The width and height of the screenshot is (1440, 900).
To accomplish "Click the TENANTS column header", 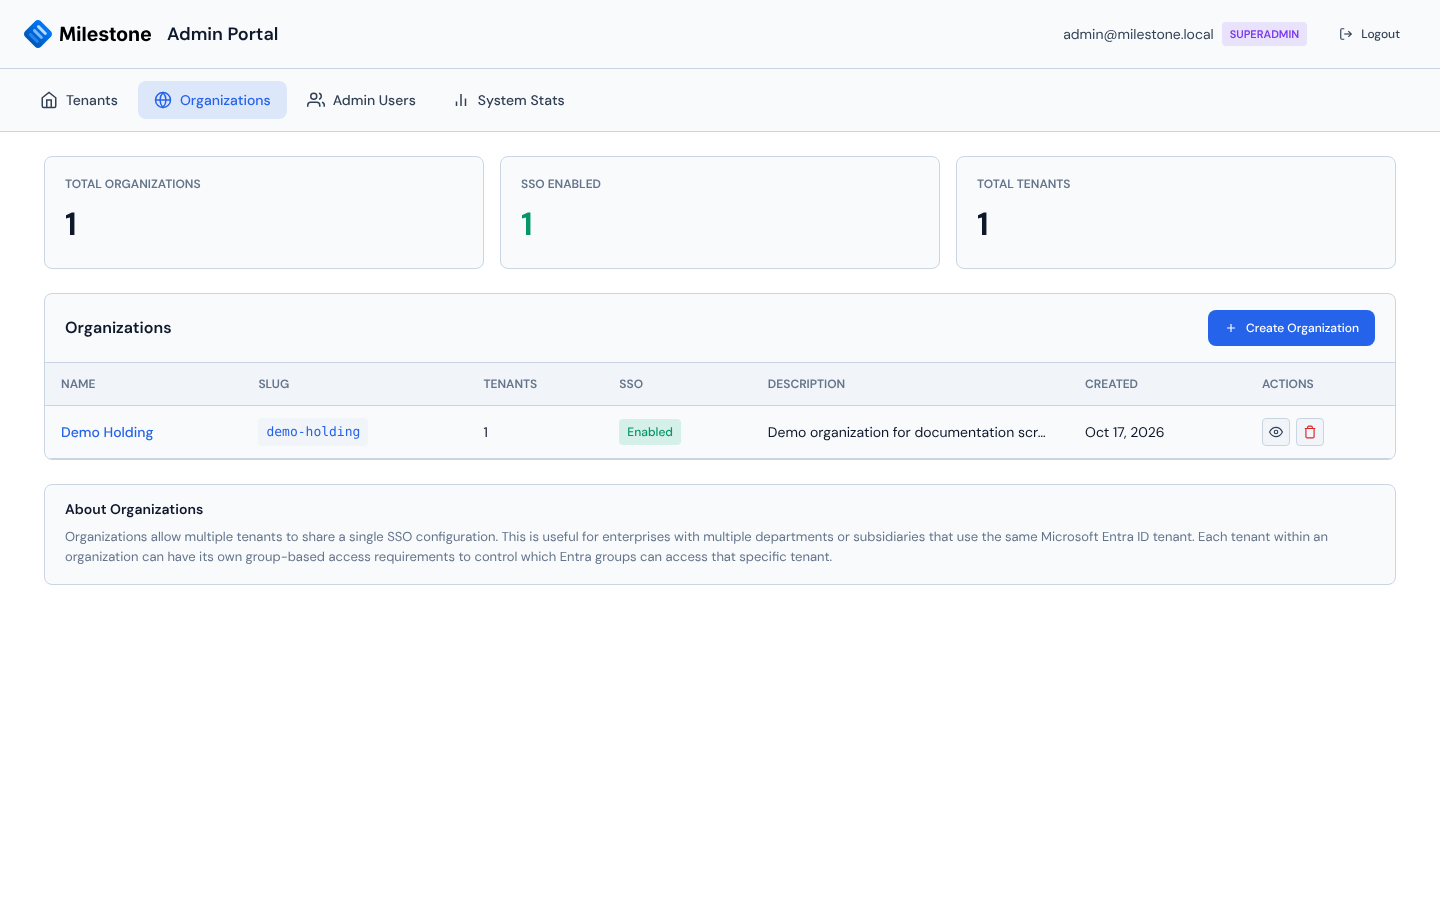I will (x=510, y=384).
